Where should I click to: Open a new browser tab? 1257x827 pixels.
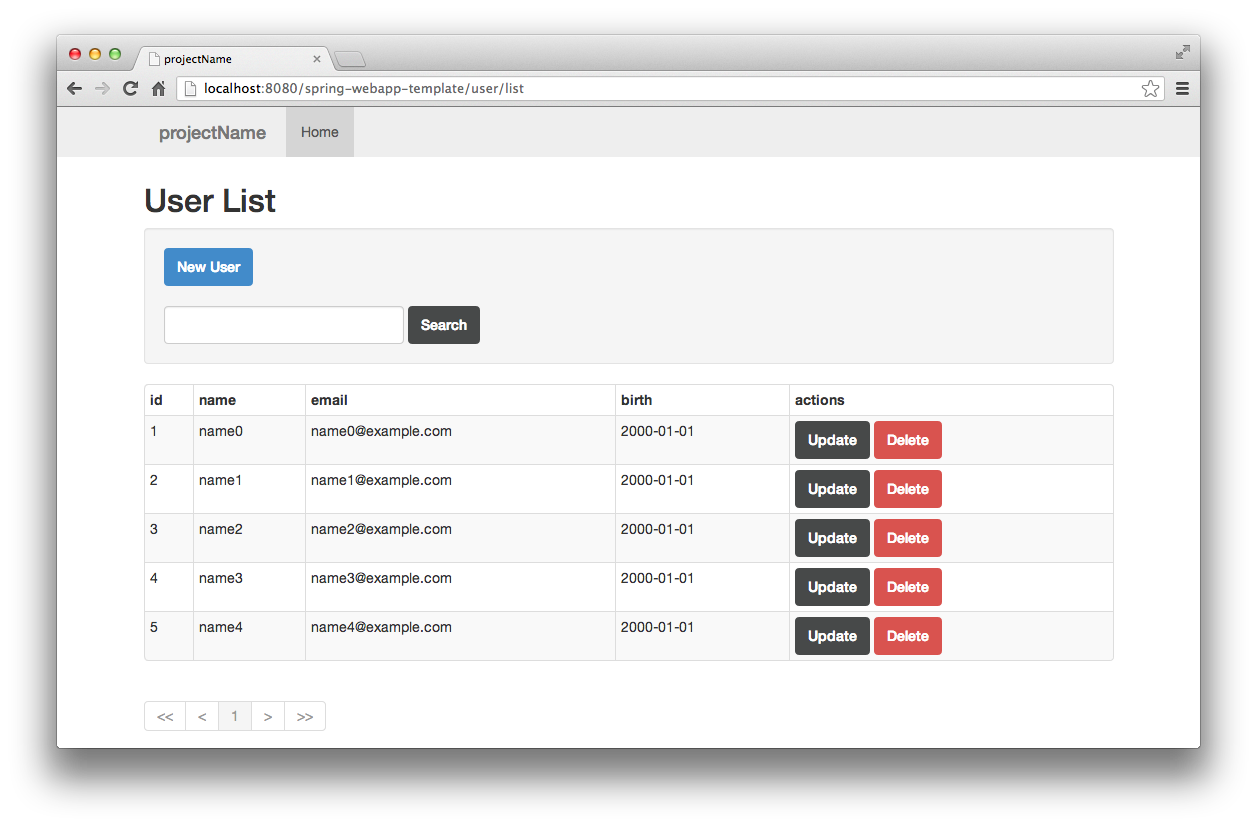(x=350, y=59)
